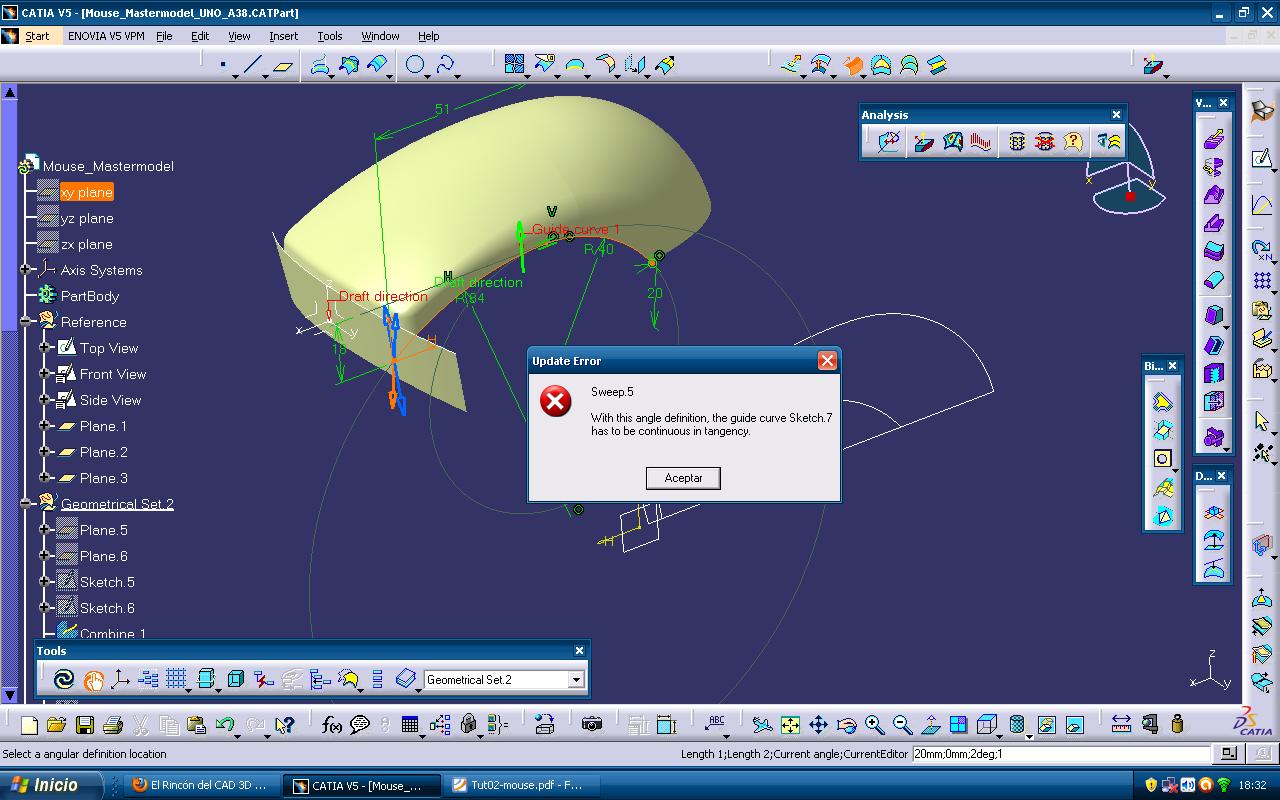Click first icon in Analysis toolbar

[888, 142]
